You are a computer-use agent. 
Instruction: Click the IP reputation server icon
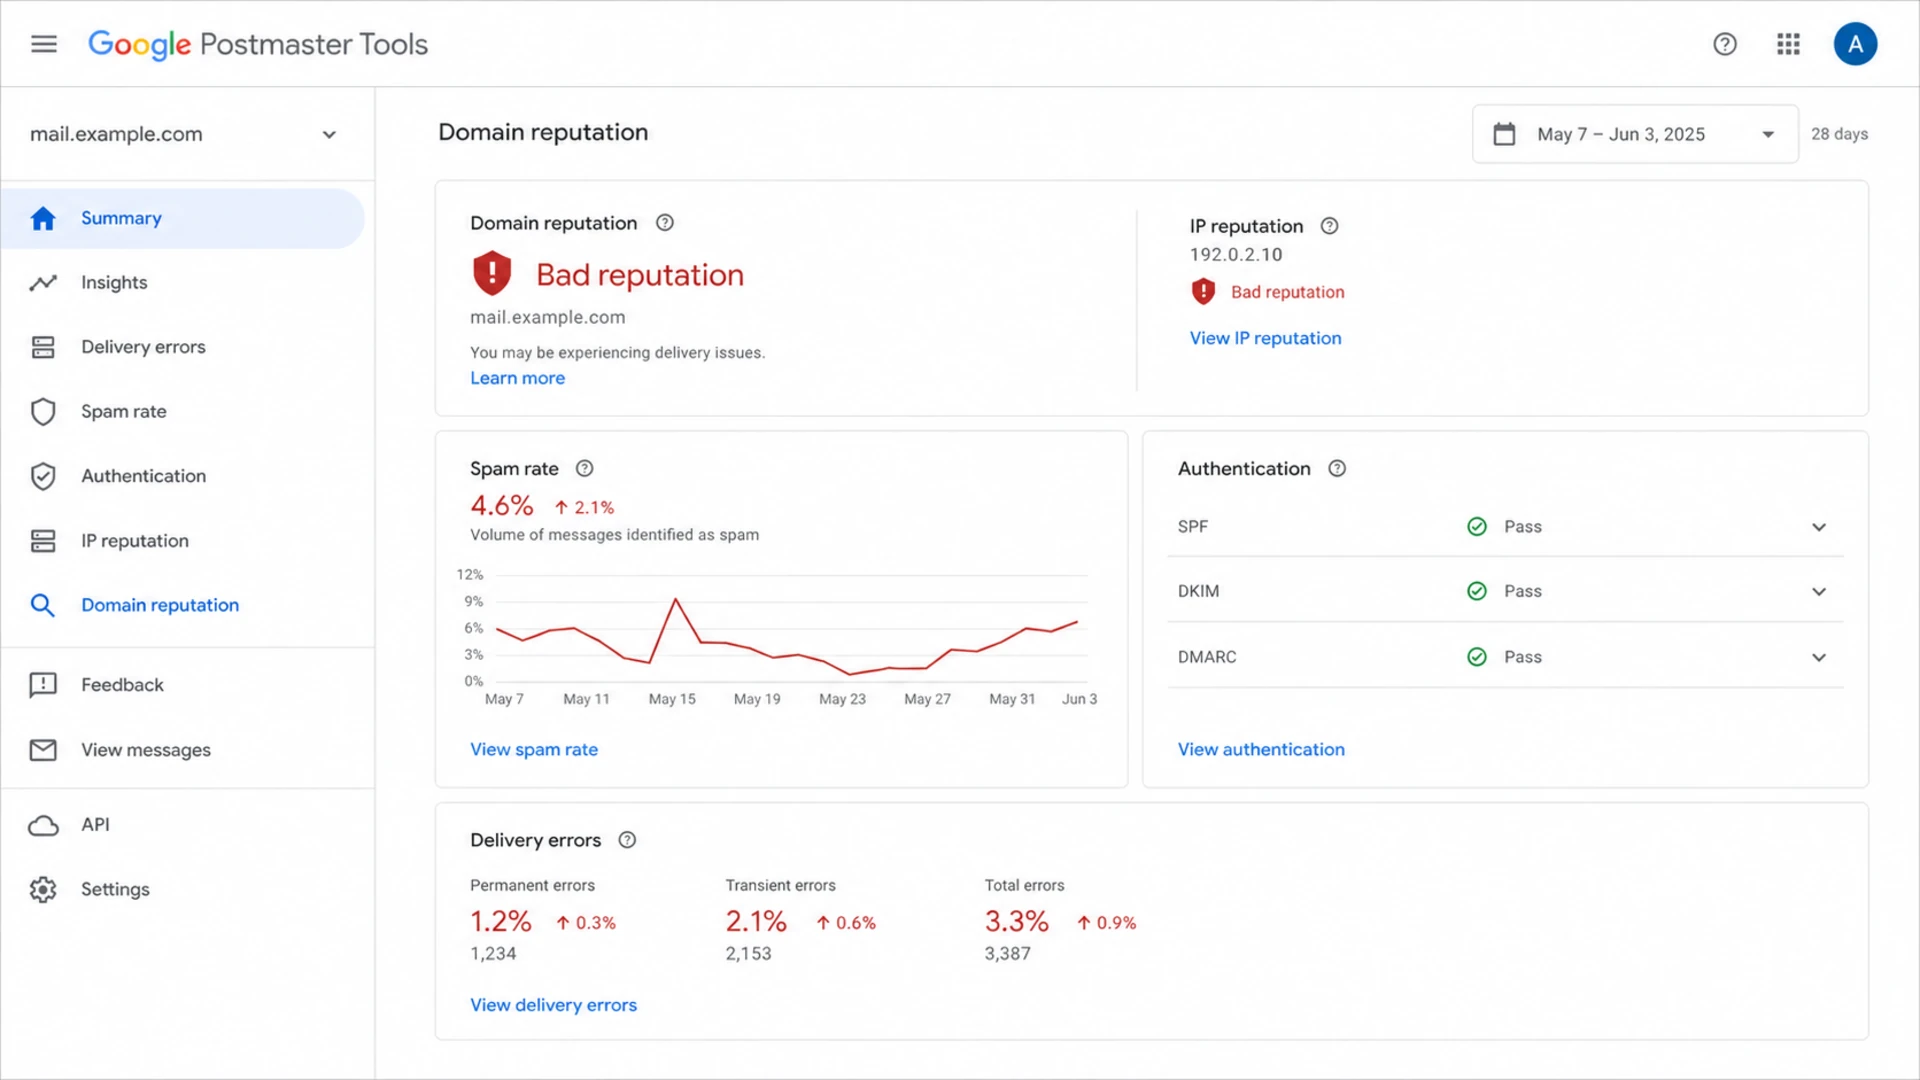pyautogui.click(x=43, y=541)
